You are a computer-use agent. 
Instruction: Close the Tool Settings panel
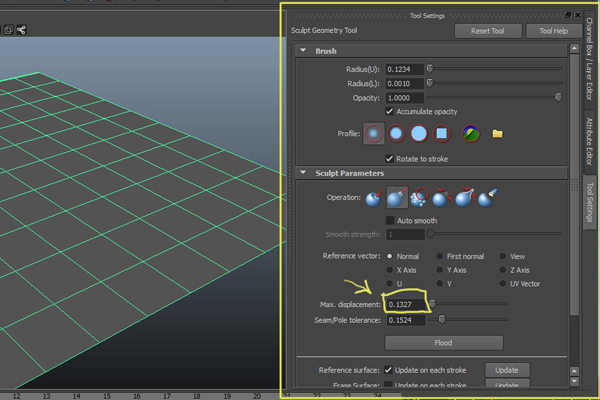pyautogui.click(x=577, y=15)
